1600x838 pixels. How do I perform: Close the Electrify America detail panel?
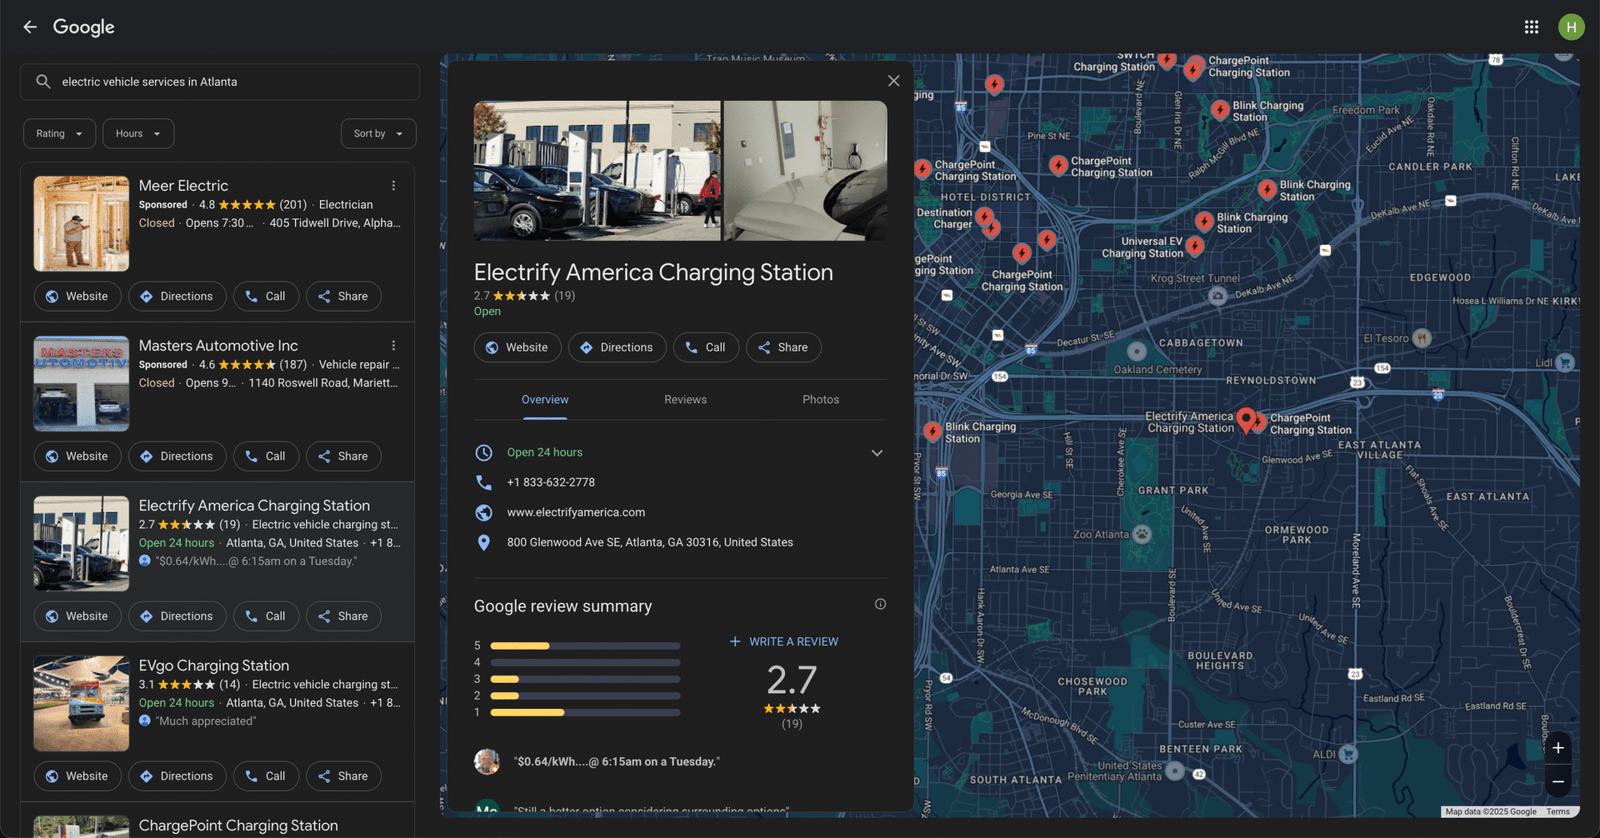[x=893, y=81]
